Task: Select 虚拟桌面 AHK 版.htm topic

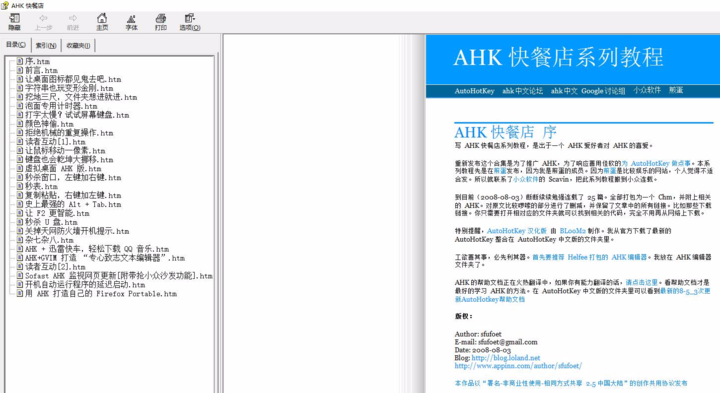Action: click(63, 168)
